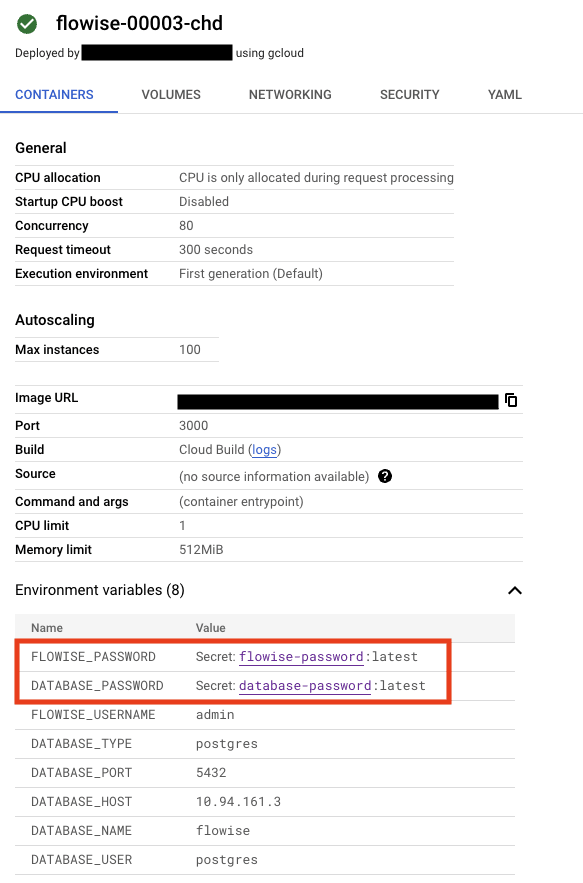Select the Max instances value 100
583x883 pixels.
point(190,350)
